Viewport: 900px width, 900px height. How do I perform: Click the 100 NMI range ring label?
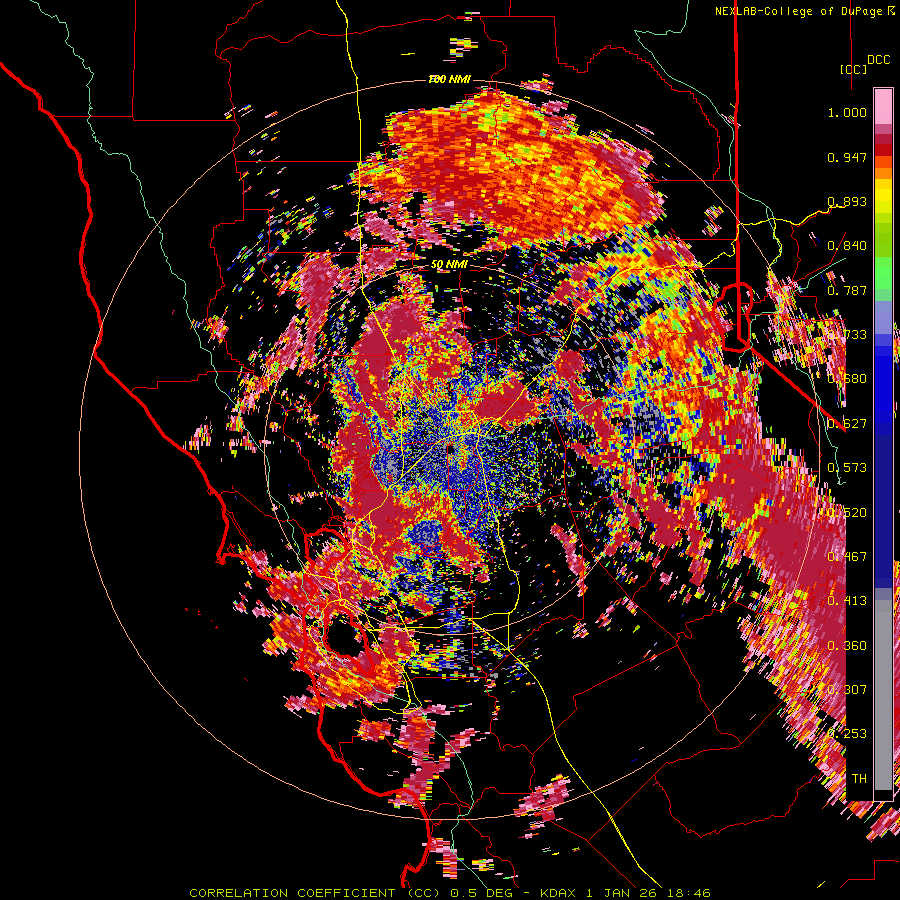(x=449, y=79)
